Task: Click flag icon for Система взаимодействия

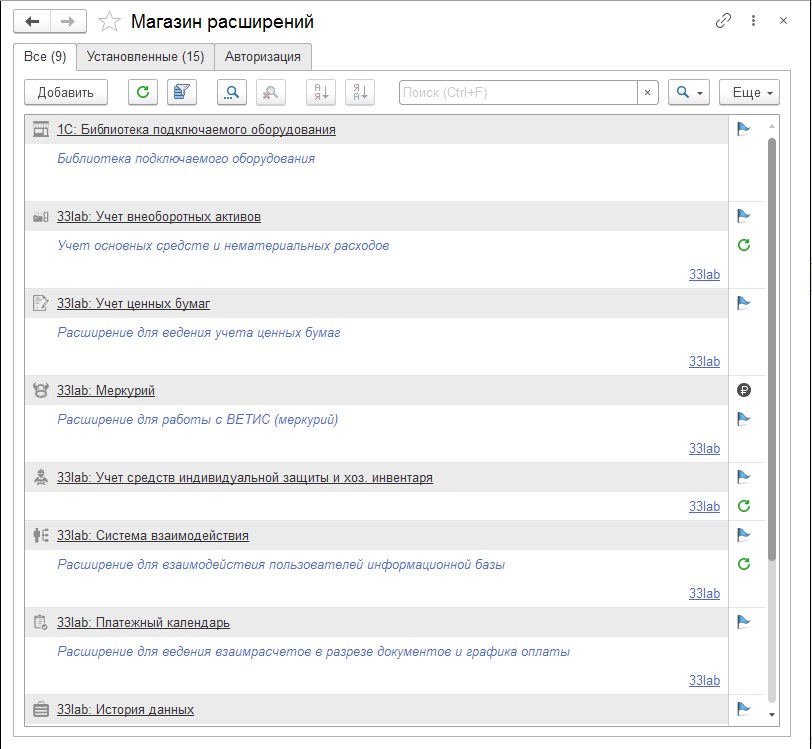Action: pos(744,535)
